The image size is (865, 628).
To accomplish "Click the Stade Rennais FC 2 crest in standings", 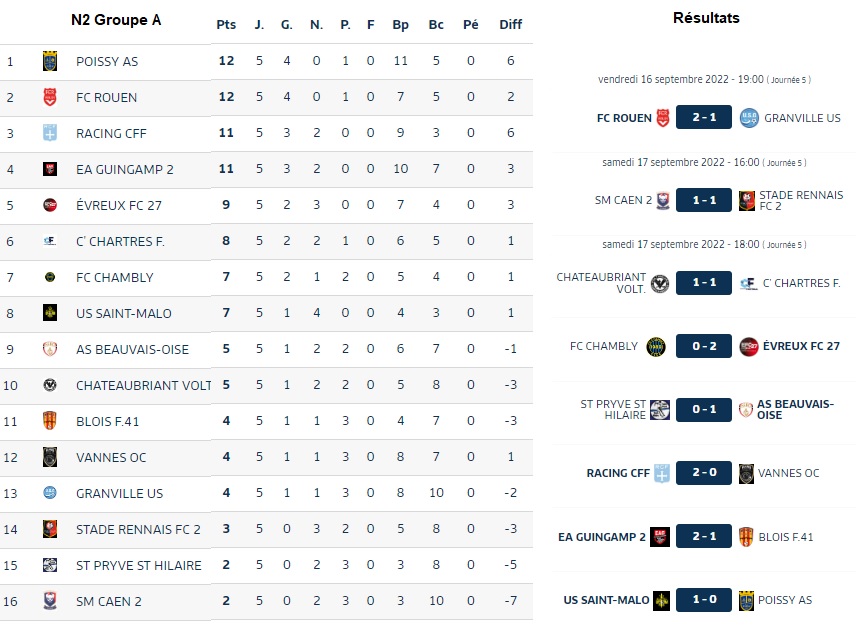I will tap(50, 529).
